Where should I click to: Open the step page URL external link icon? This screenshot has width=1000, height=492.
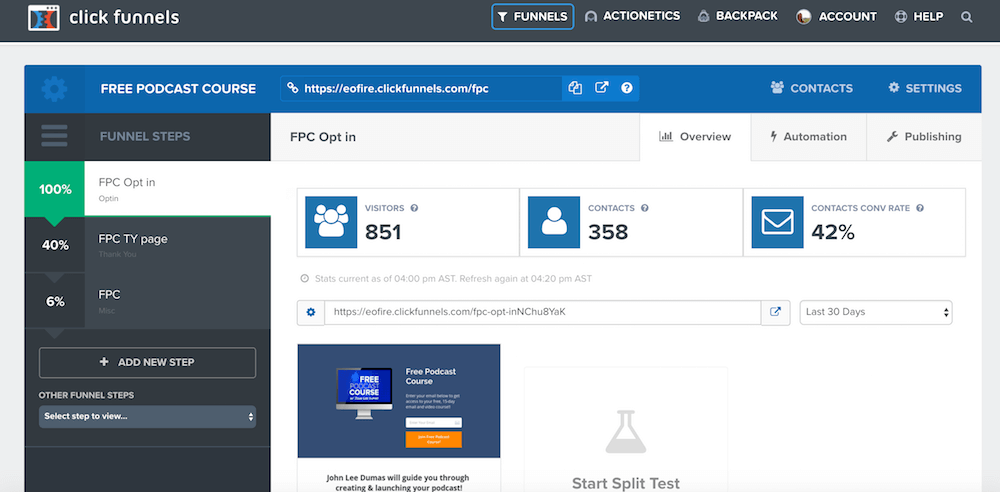click(x=776, y=312)
